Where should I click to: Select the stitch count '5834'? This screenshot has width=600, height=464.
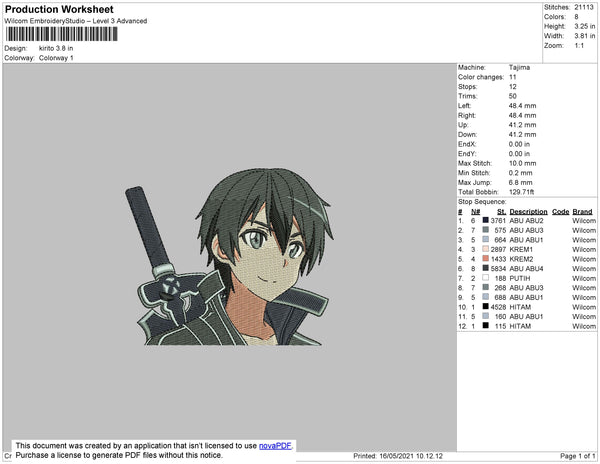pos(498,269)
